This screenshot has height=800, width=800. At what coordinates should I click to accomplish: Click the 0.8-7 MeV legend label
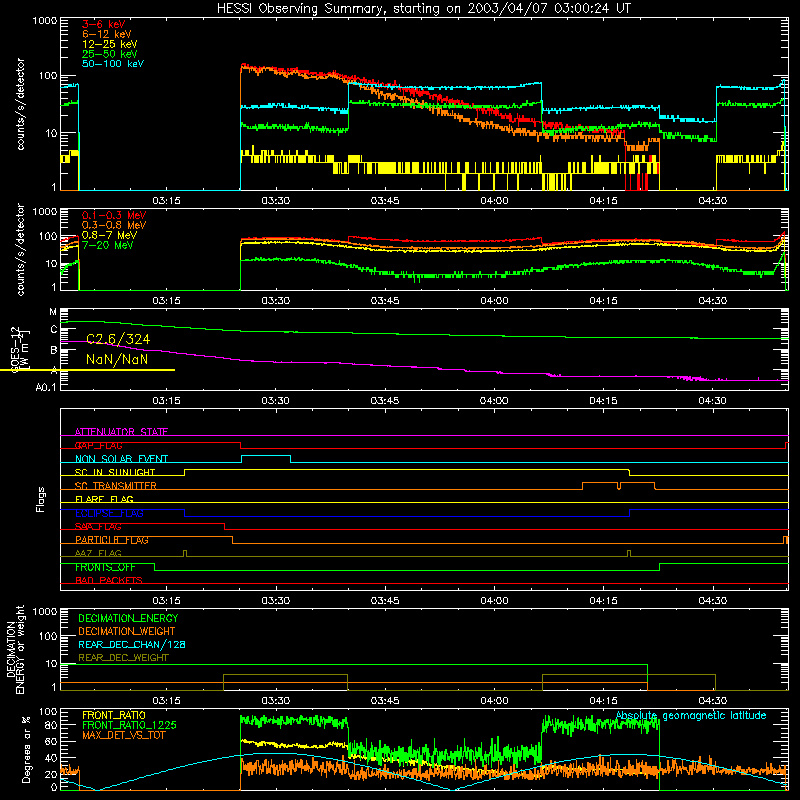click(109, 235)
